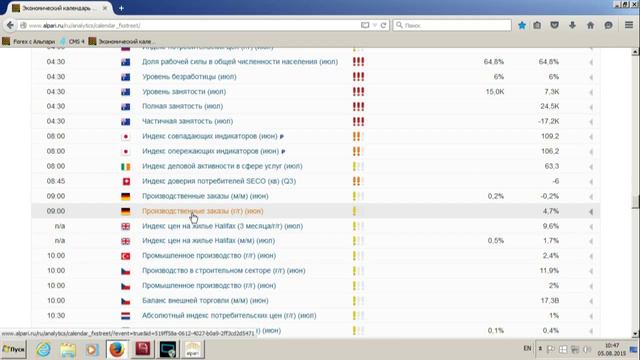Image resolution: width=640 pixels, height=360 pixels.
Task: Open Halifax (3 месяца/г) housing price index
Action: coord(222,226)
